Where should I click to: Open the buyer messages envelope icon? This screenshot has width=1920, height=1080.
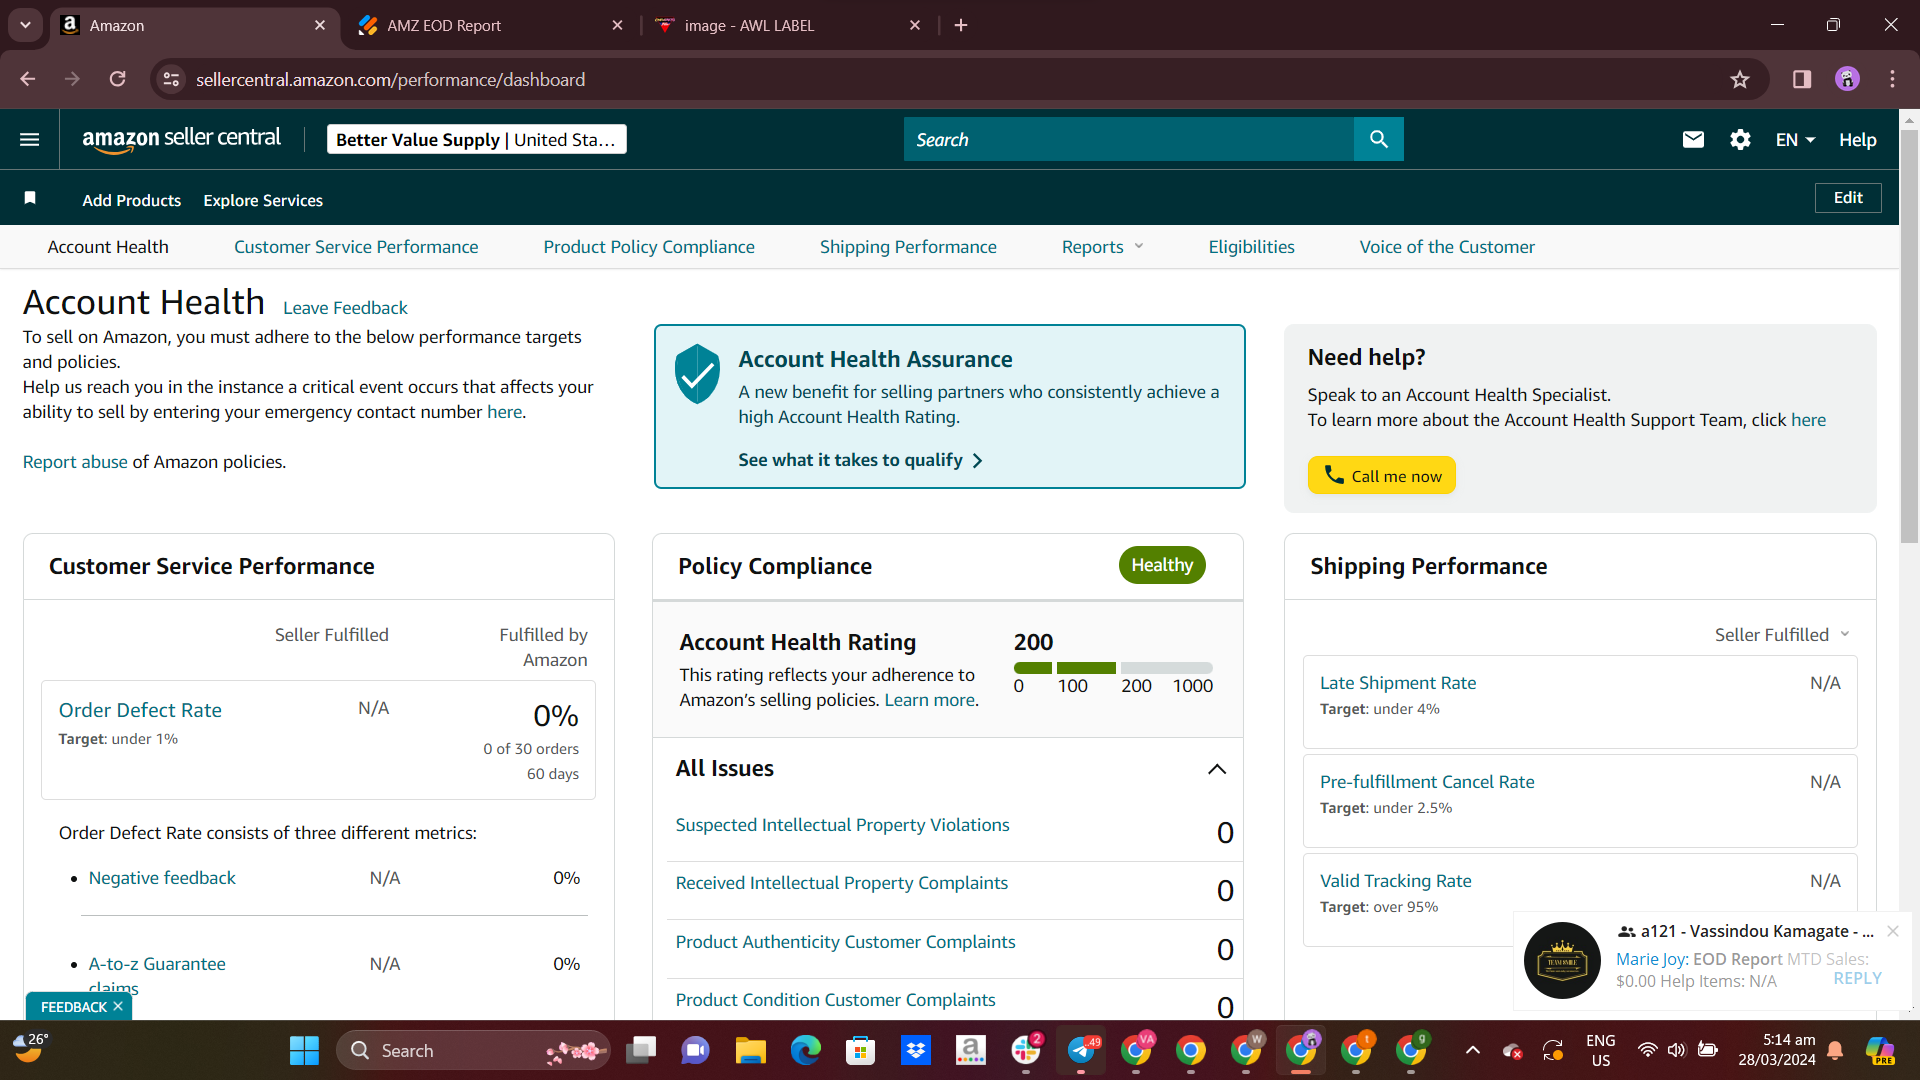coord(1693,140)
